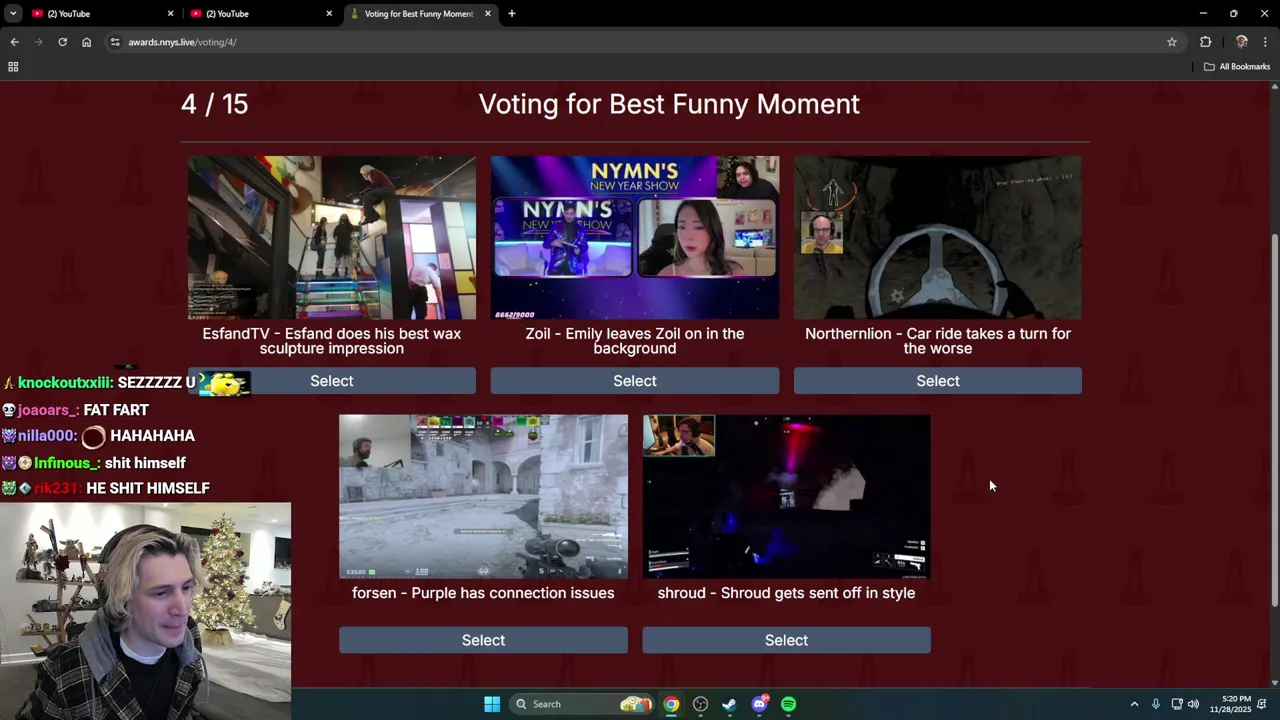Open the Zoil Nymn's New Year Show thumbnail

coord(635,238)
